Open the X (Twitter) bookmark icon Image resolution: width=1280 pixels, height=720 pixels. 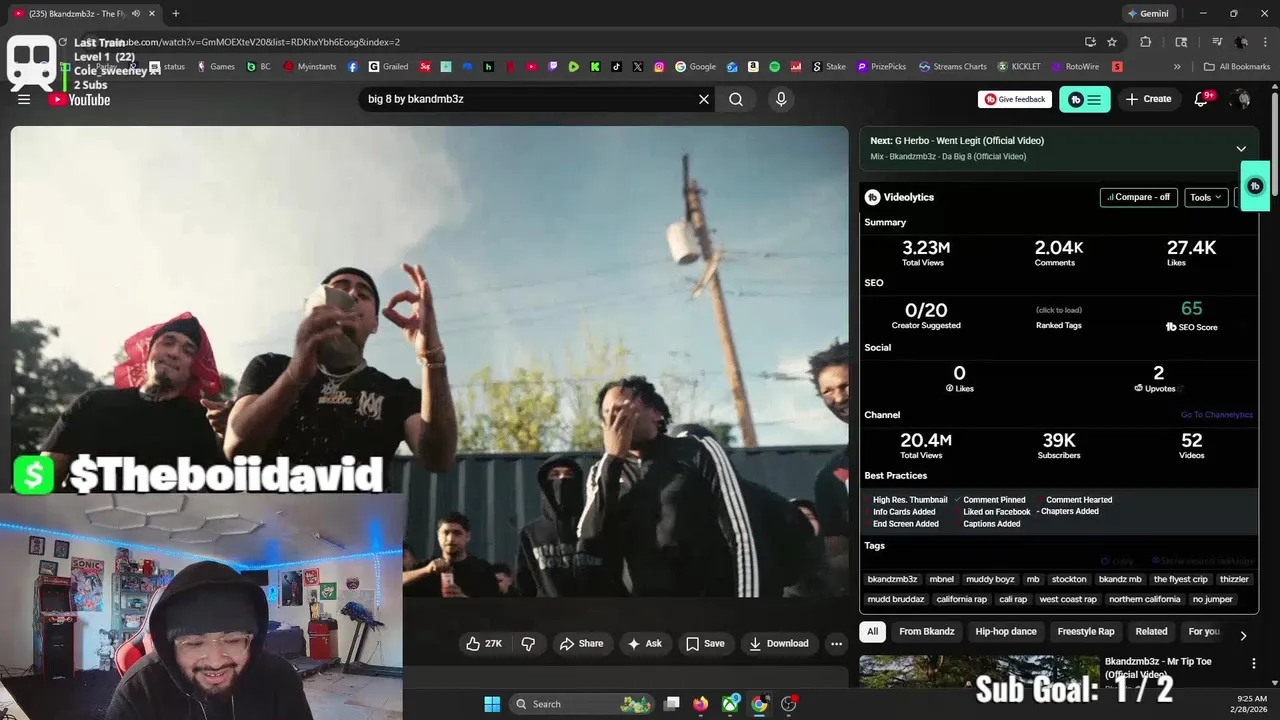click(638, 67)
